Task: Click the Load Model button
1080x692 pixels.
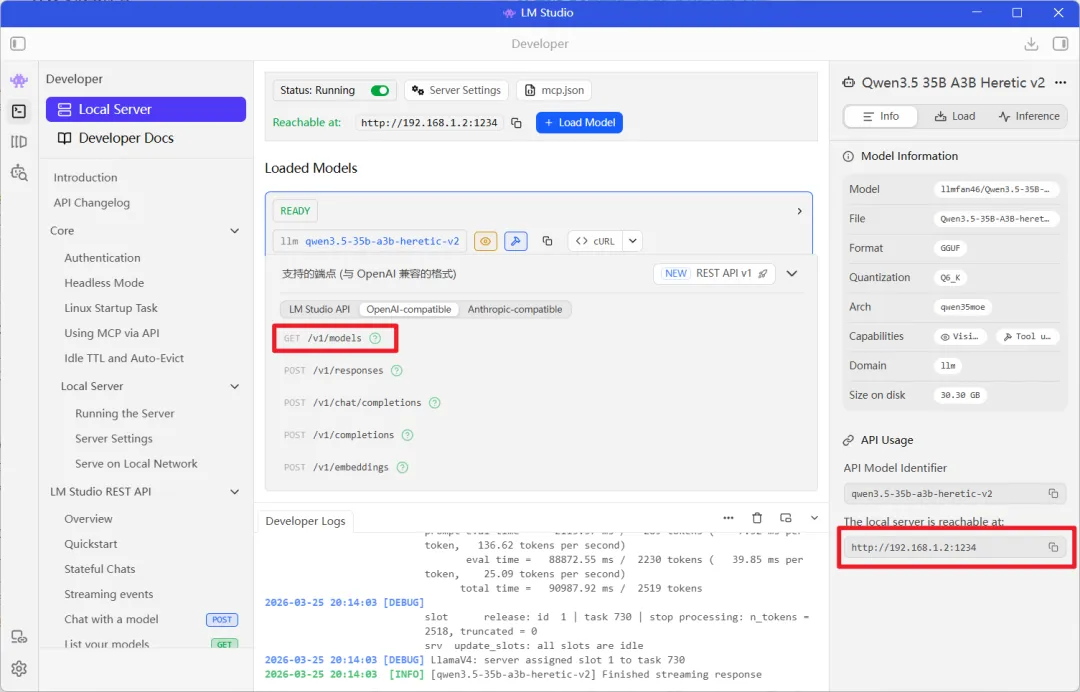Action: click(x=579, y=123)
